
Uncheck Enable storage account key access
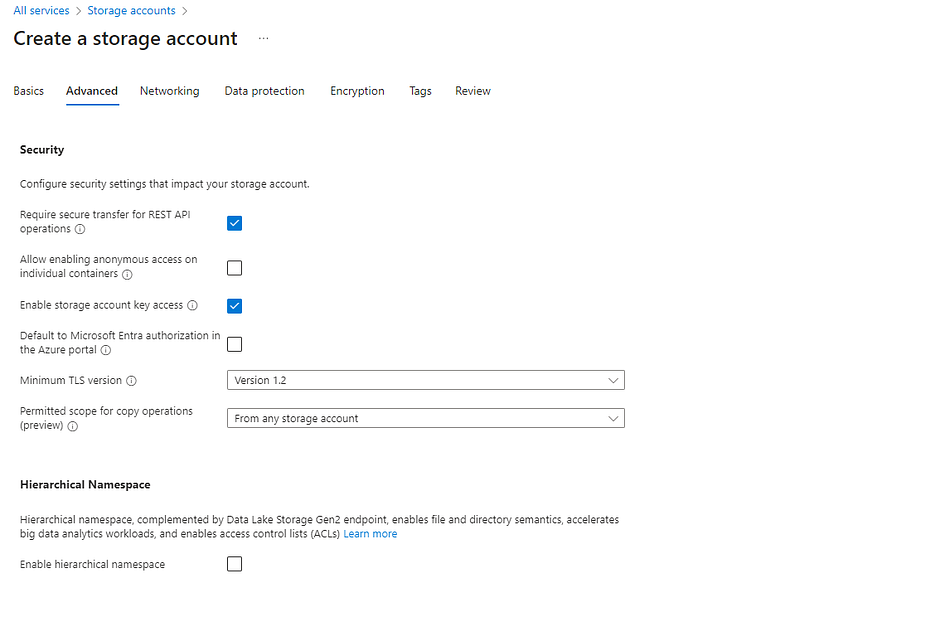[x=234, y=306]
